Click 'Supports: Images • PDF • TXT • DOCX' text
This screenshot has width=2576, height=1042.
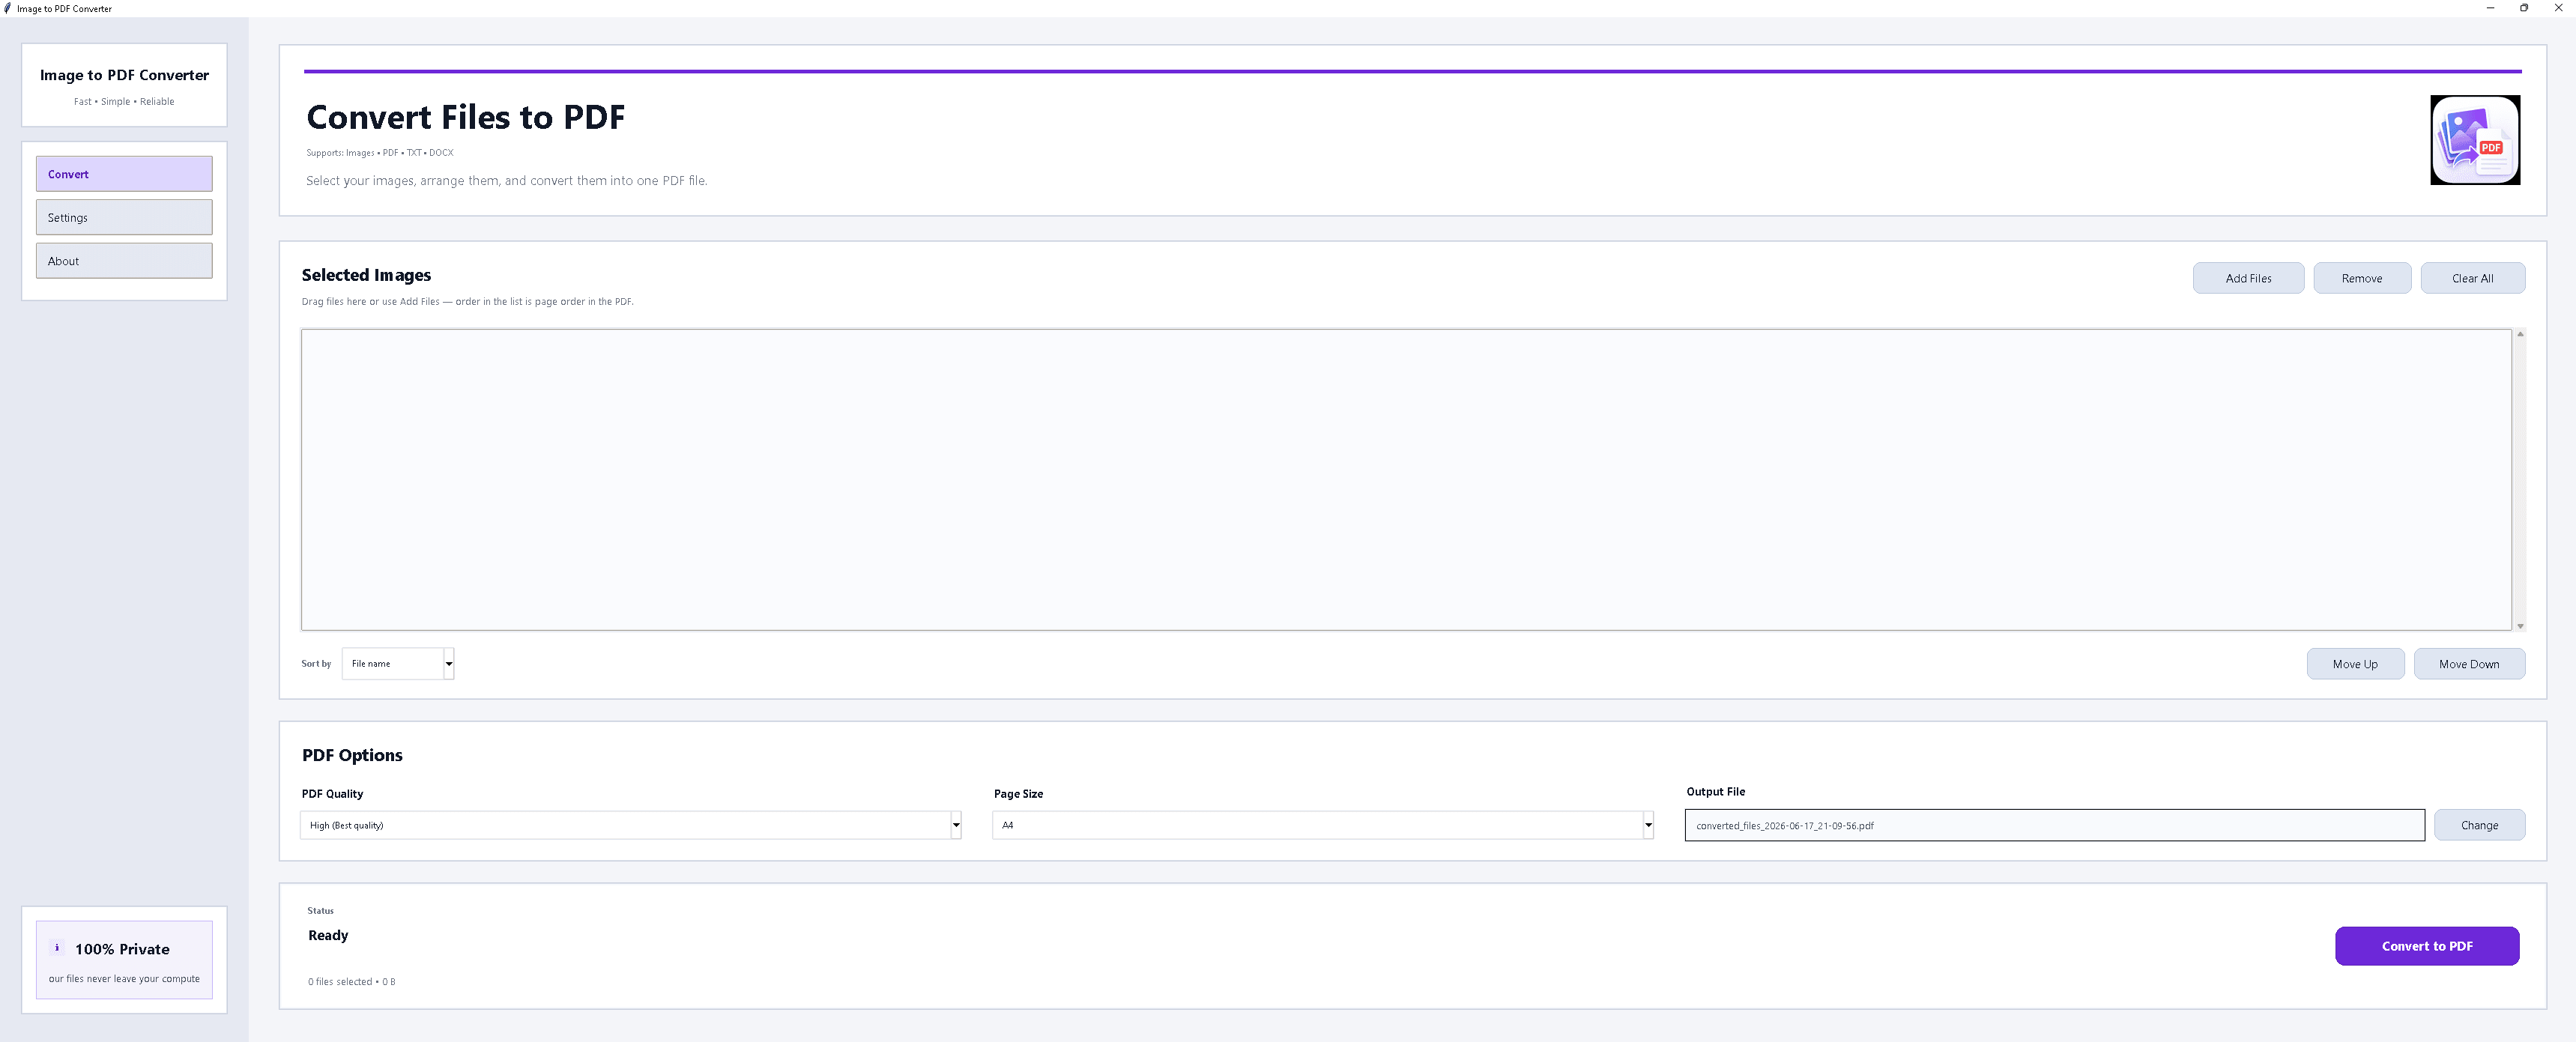380,153
